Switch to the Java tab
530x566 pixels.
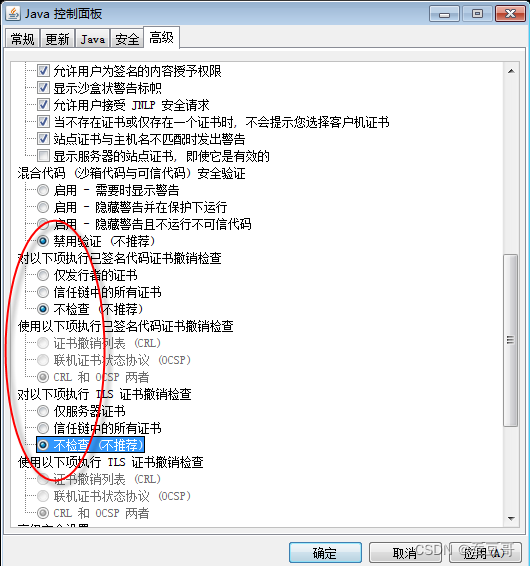coord(92,39)
